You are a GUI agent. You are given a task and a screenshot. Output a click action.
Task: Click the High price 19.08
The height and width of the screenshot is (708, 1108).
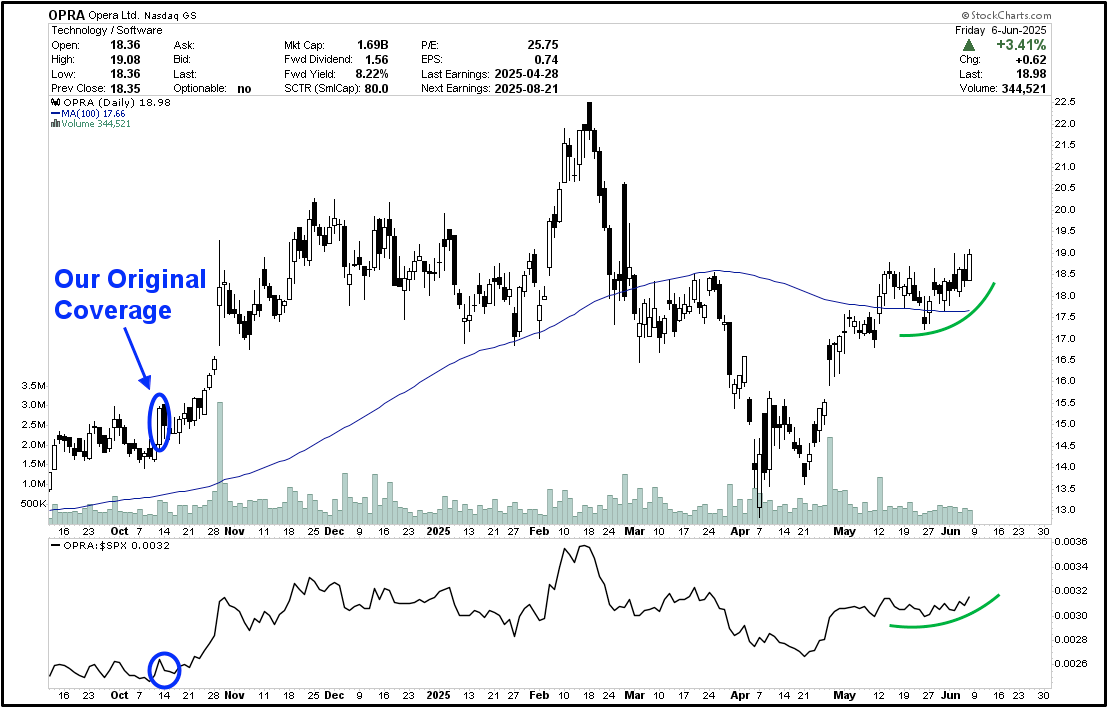[126, 60]
